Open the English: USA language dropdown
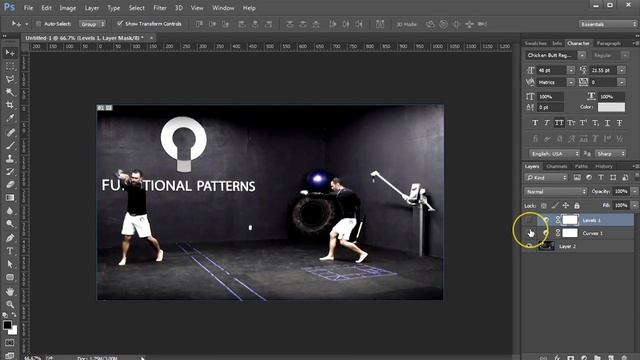The width and height of the screenshot is (640, 360). click(554, 154)
